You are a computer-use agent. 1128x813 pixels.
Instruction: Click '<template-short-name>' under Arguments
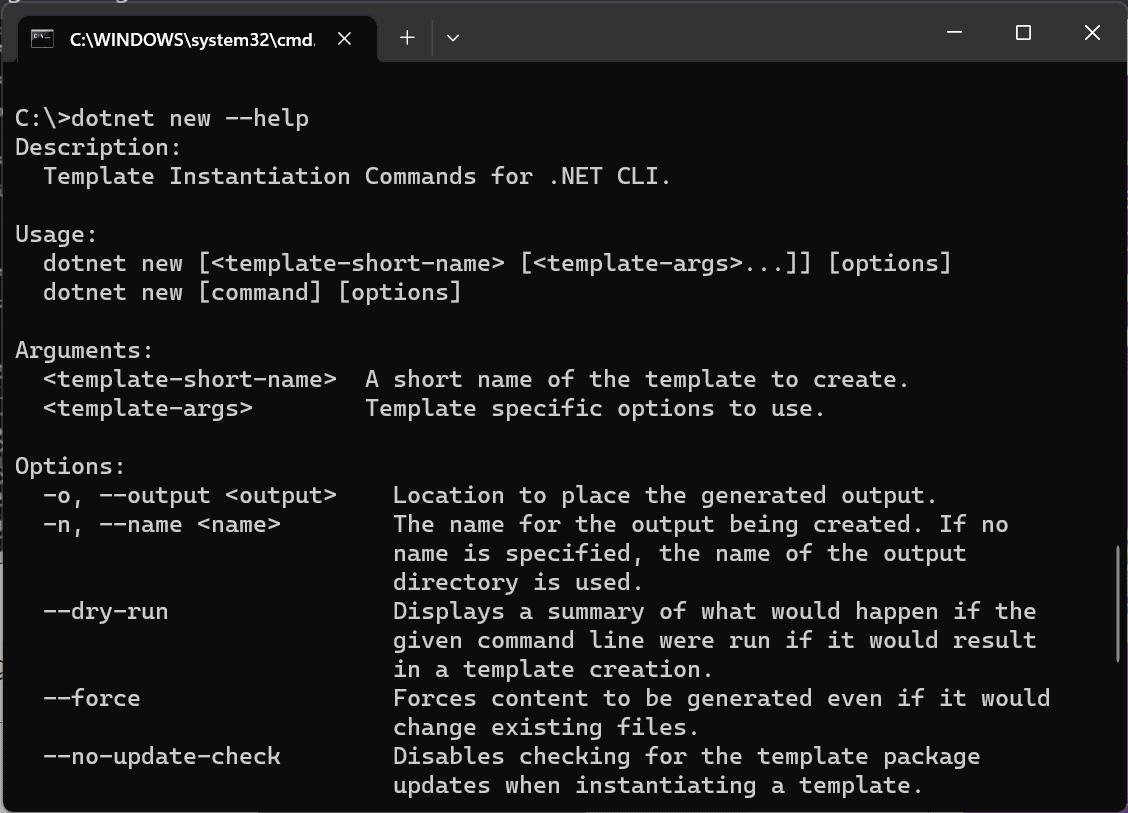tap(190, 379)
